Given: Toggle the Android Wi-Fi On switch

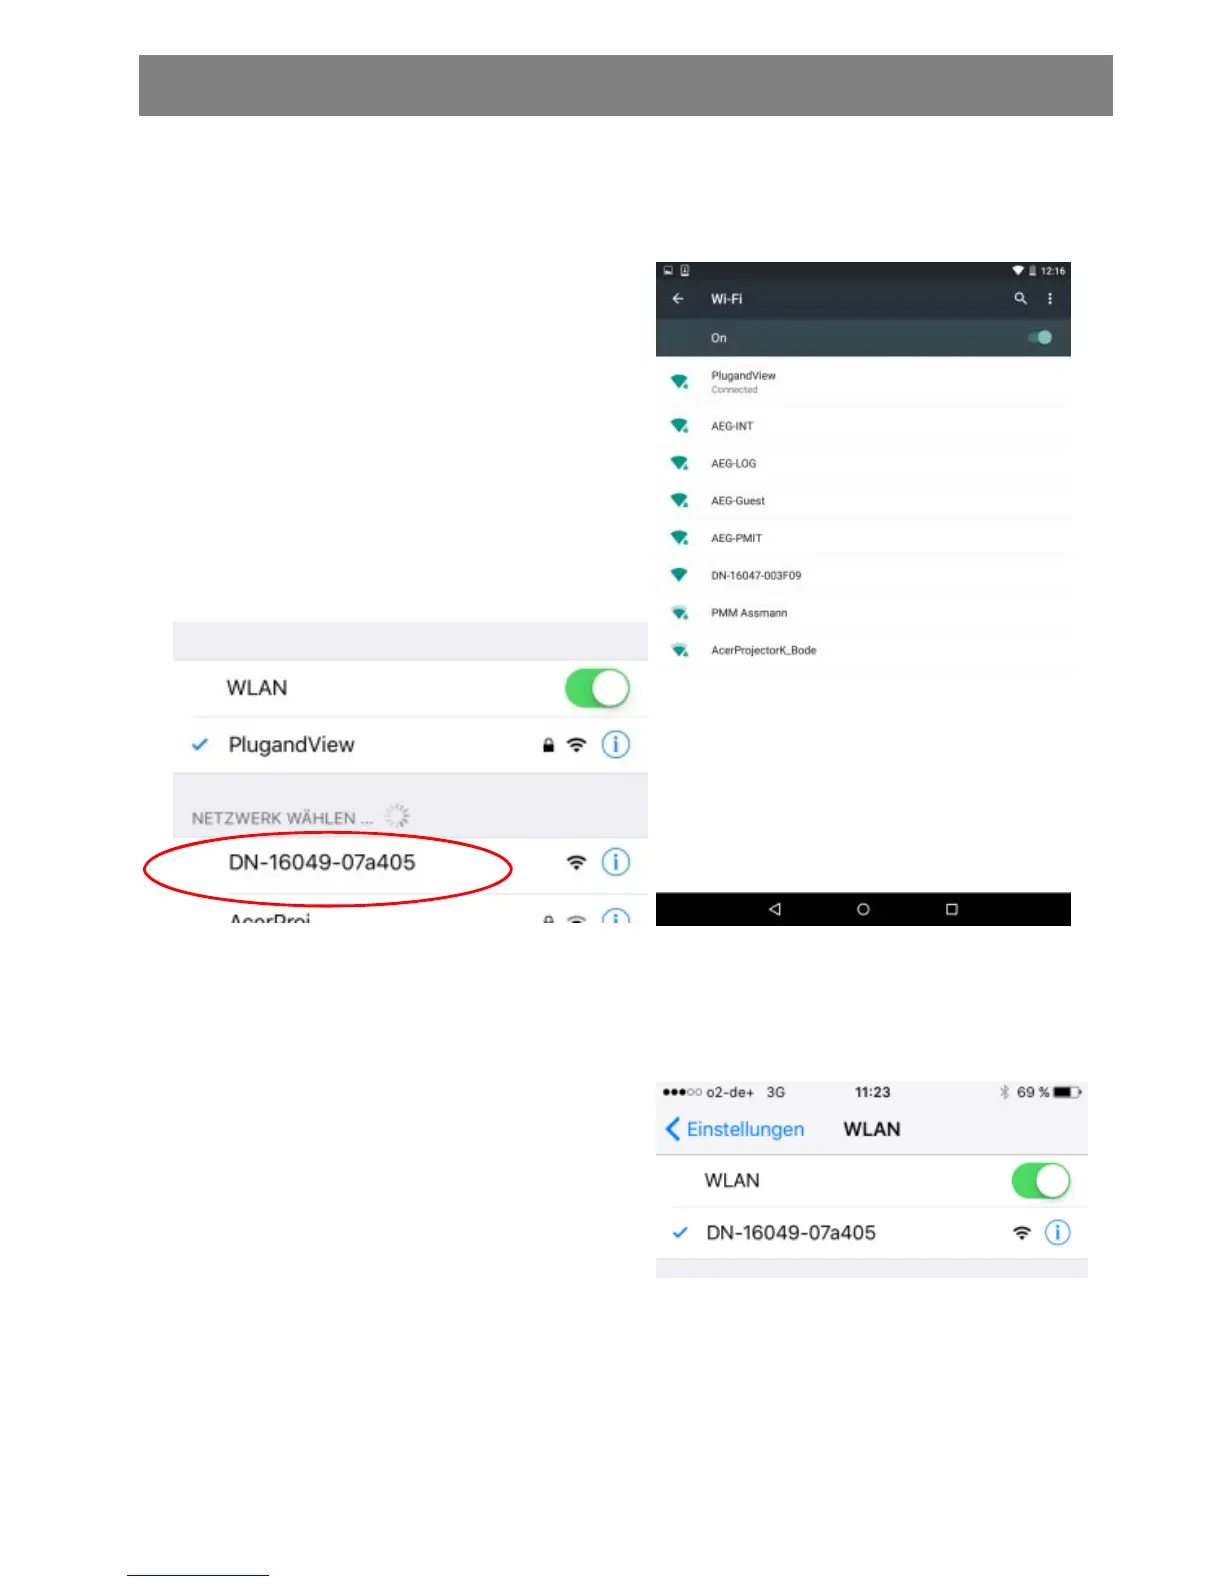Looking at the screenshot, I should click(x=1040, y=337).
